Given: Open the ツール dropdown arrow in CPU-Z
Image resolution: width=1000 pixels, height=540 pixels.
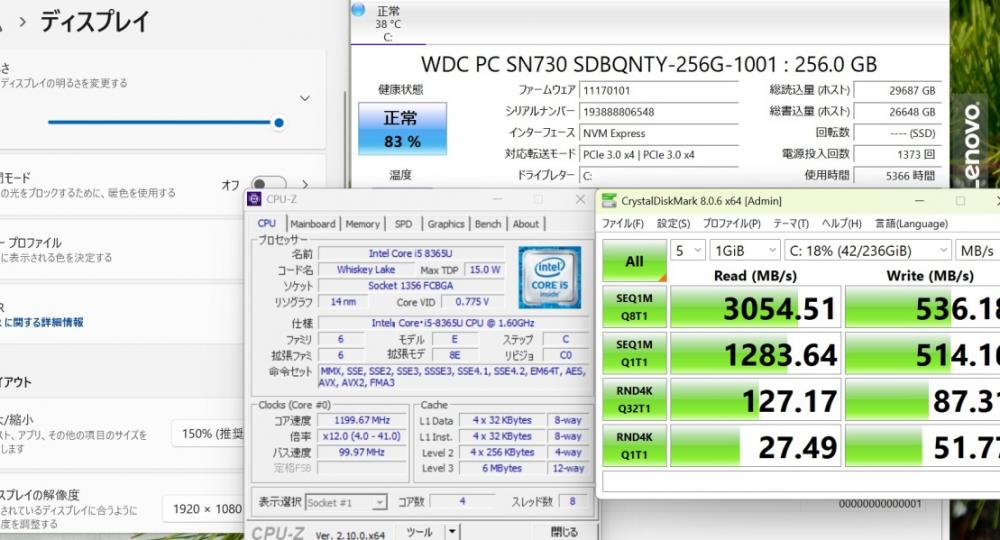Looking at the screenshot, I should [x=452, y=531].
